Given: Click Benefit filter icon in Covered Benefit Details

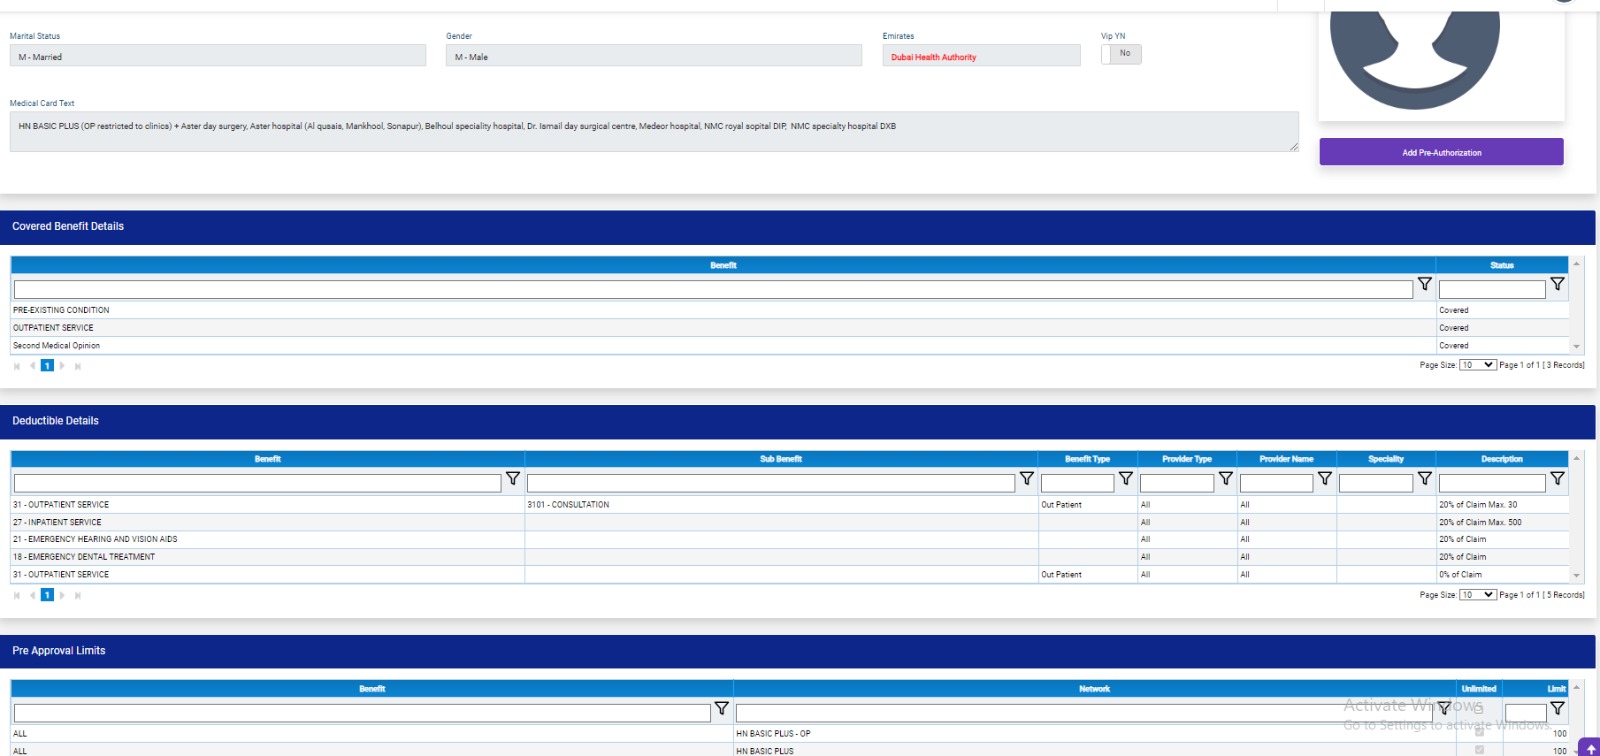Looking at the screenshot, I should click(x=1424, y=285).
